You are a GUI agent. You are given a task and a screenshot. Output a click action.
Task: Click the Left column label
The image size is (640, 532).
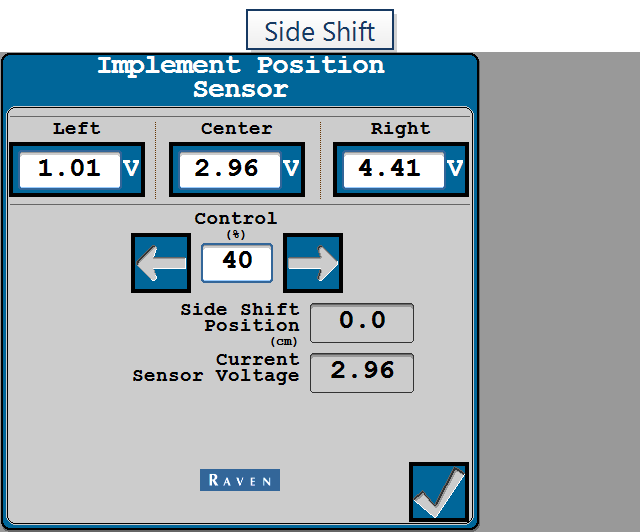click(x=77, y=129)
